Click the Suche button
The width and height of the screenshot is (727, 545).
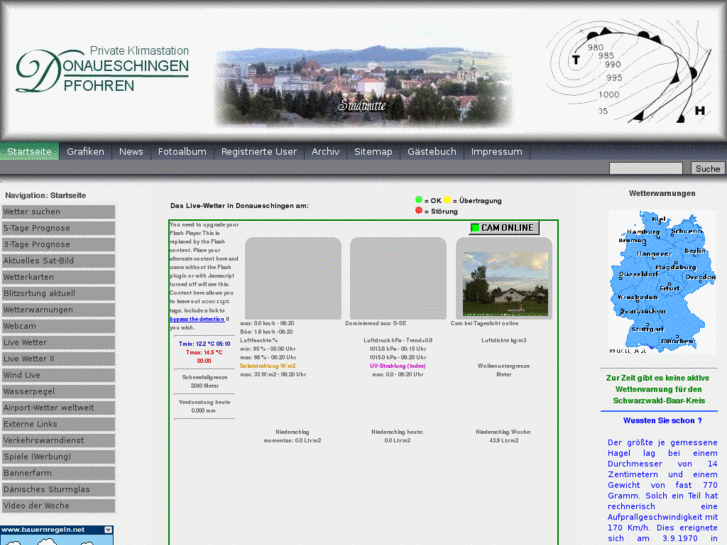point(708,169)
